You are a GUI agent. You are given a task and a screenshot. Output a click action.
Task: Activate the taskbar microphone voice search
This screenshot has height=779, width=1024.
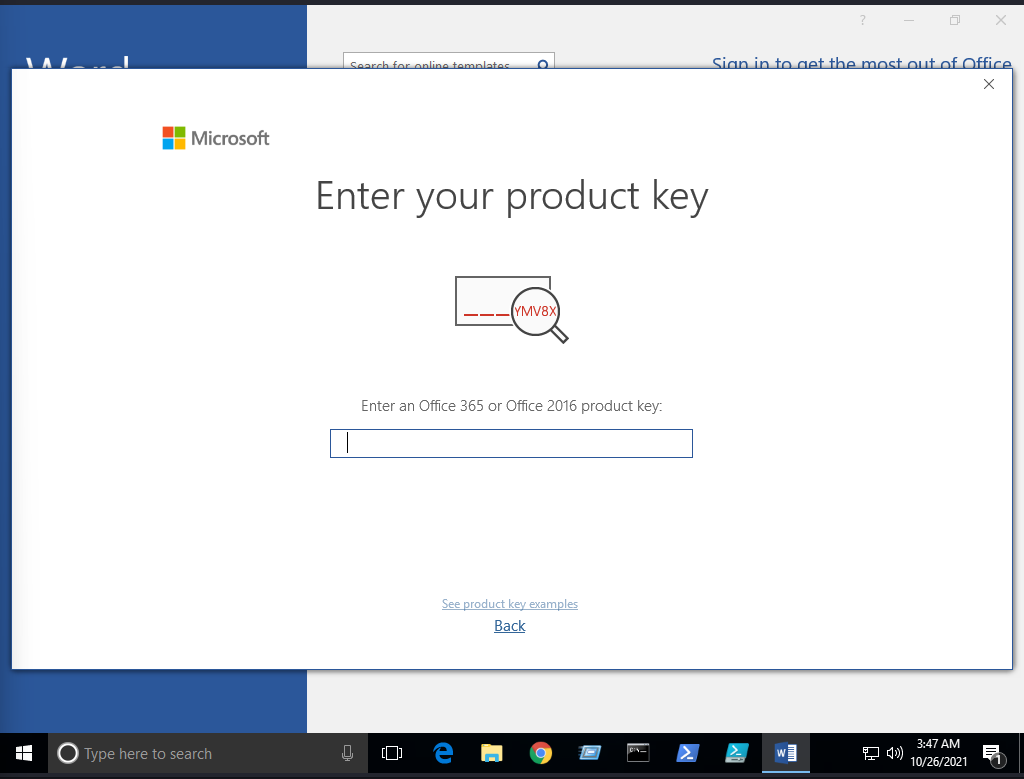click(x=347, y=754)
